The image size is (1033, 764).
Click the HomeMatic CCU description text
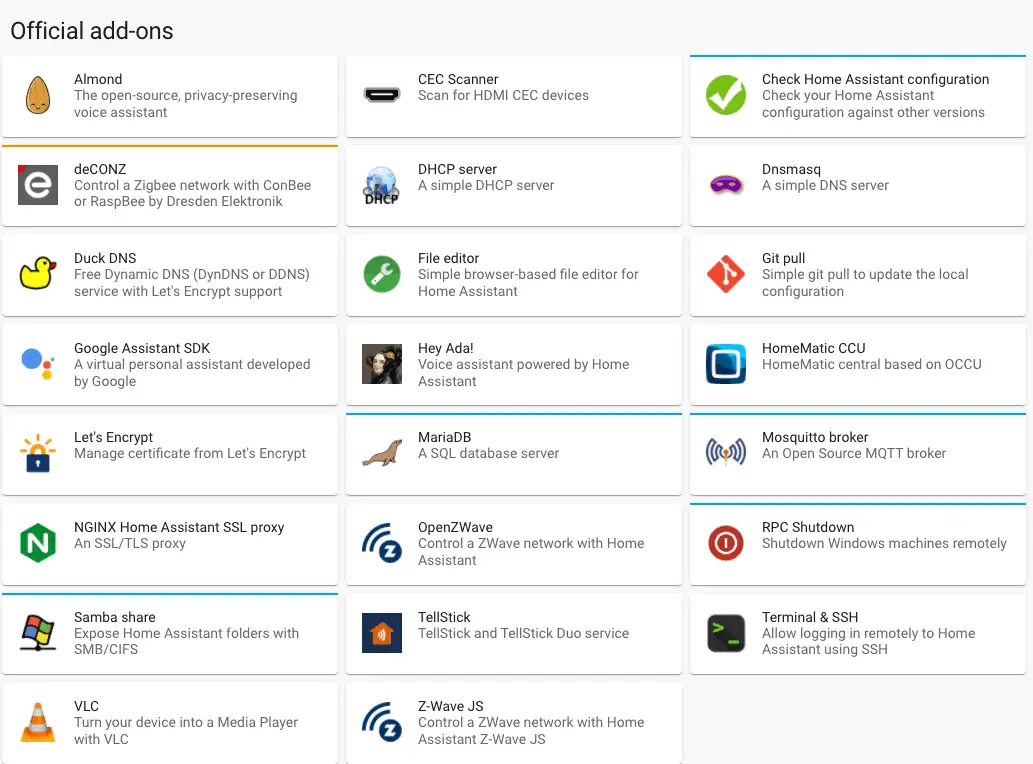pyautogui.click(x=871, y=365)
